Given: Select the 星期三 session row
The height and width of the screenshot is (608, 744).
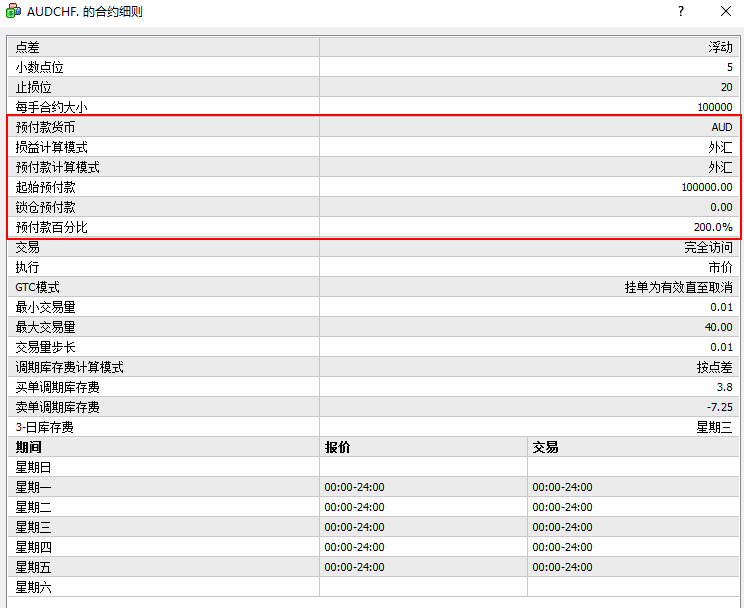Looking at the screenshot, I should click(x=373, y=527).
